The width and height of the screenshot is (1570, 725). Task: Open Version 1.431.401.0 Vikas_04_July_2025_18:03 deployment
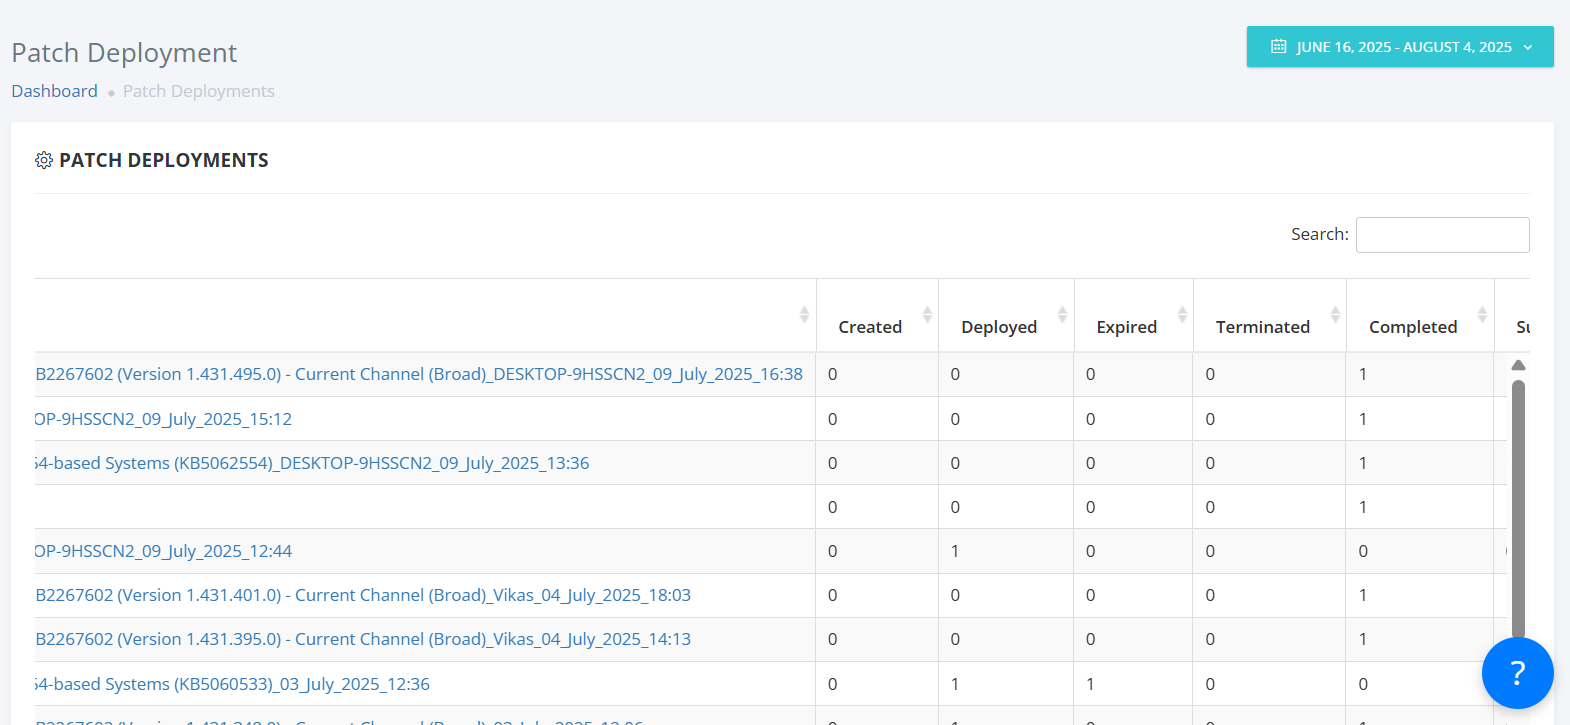pos(363,595)
